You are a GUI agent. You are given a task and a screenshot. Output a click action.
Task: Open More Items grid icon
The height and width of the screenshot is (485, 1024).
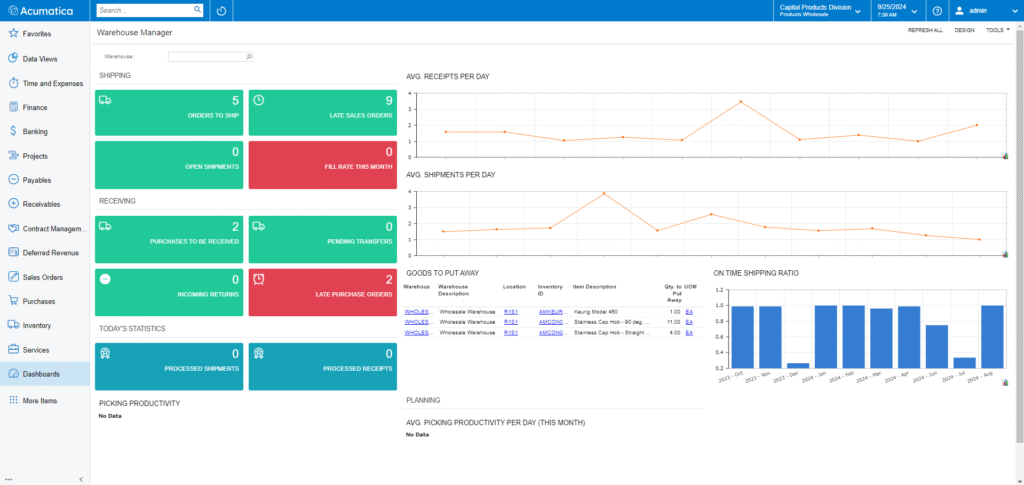click(12, 400)
